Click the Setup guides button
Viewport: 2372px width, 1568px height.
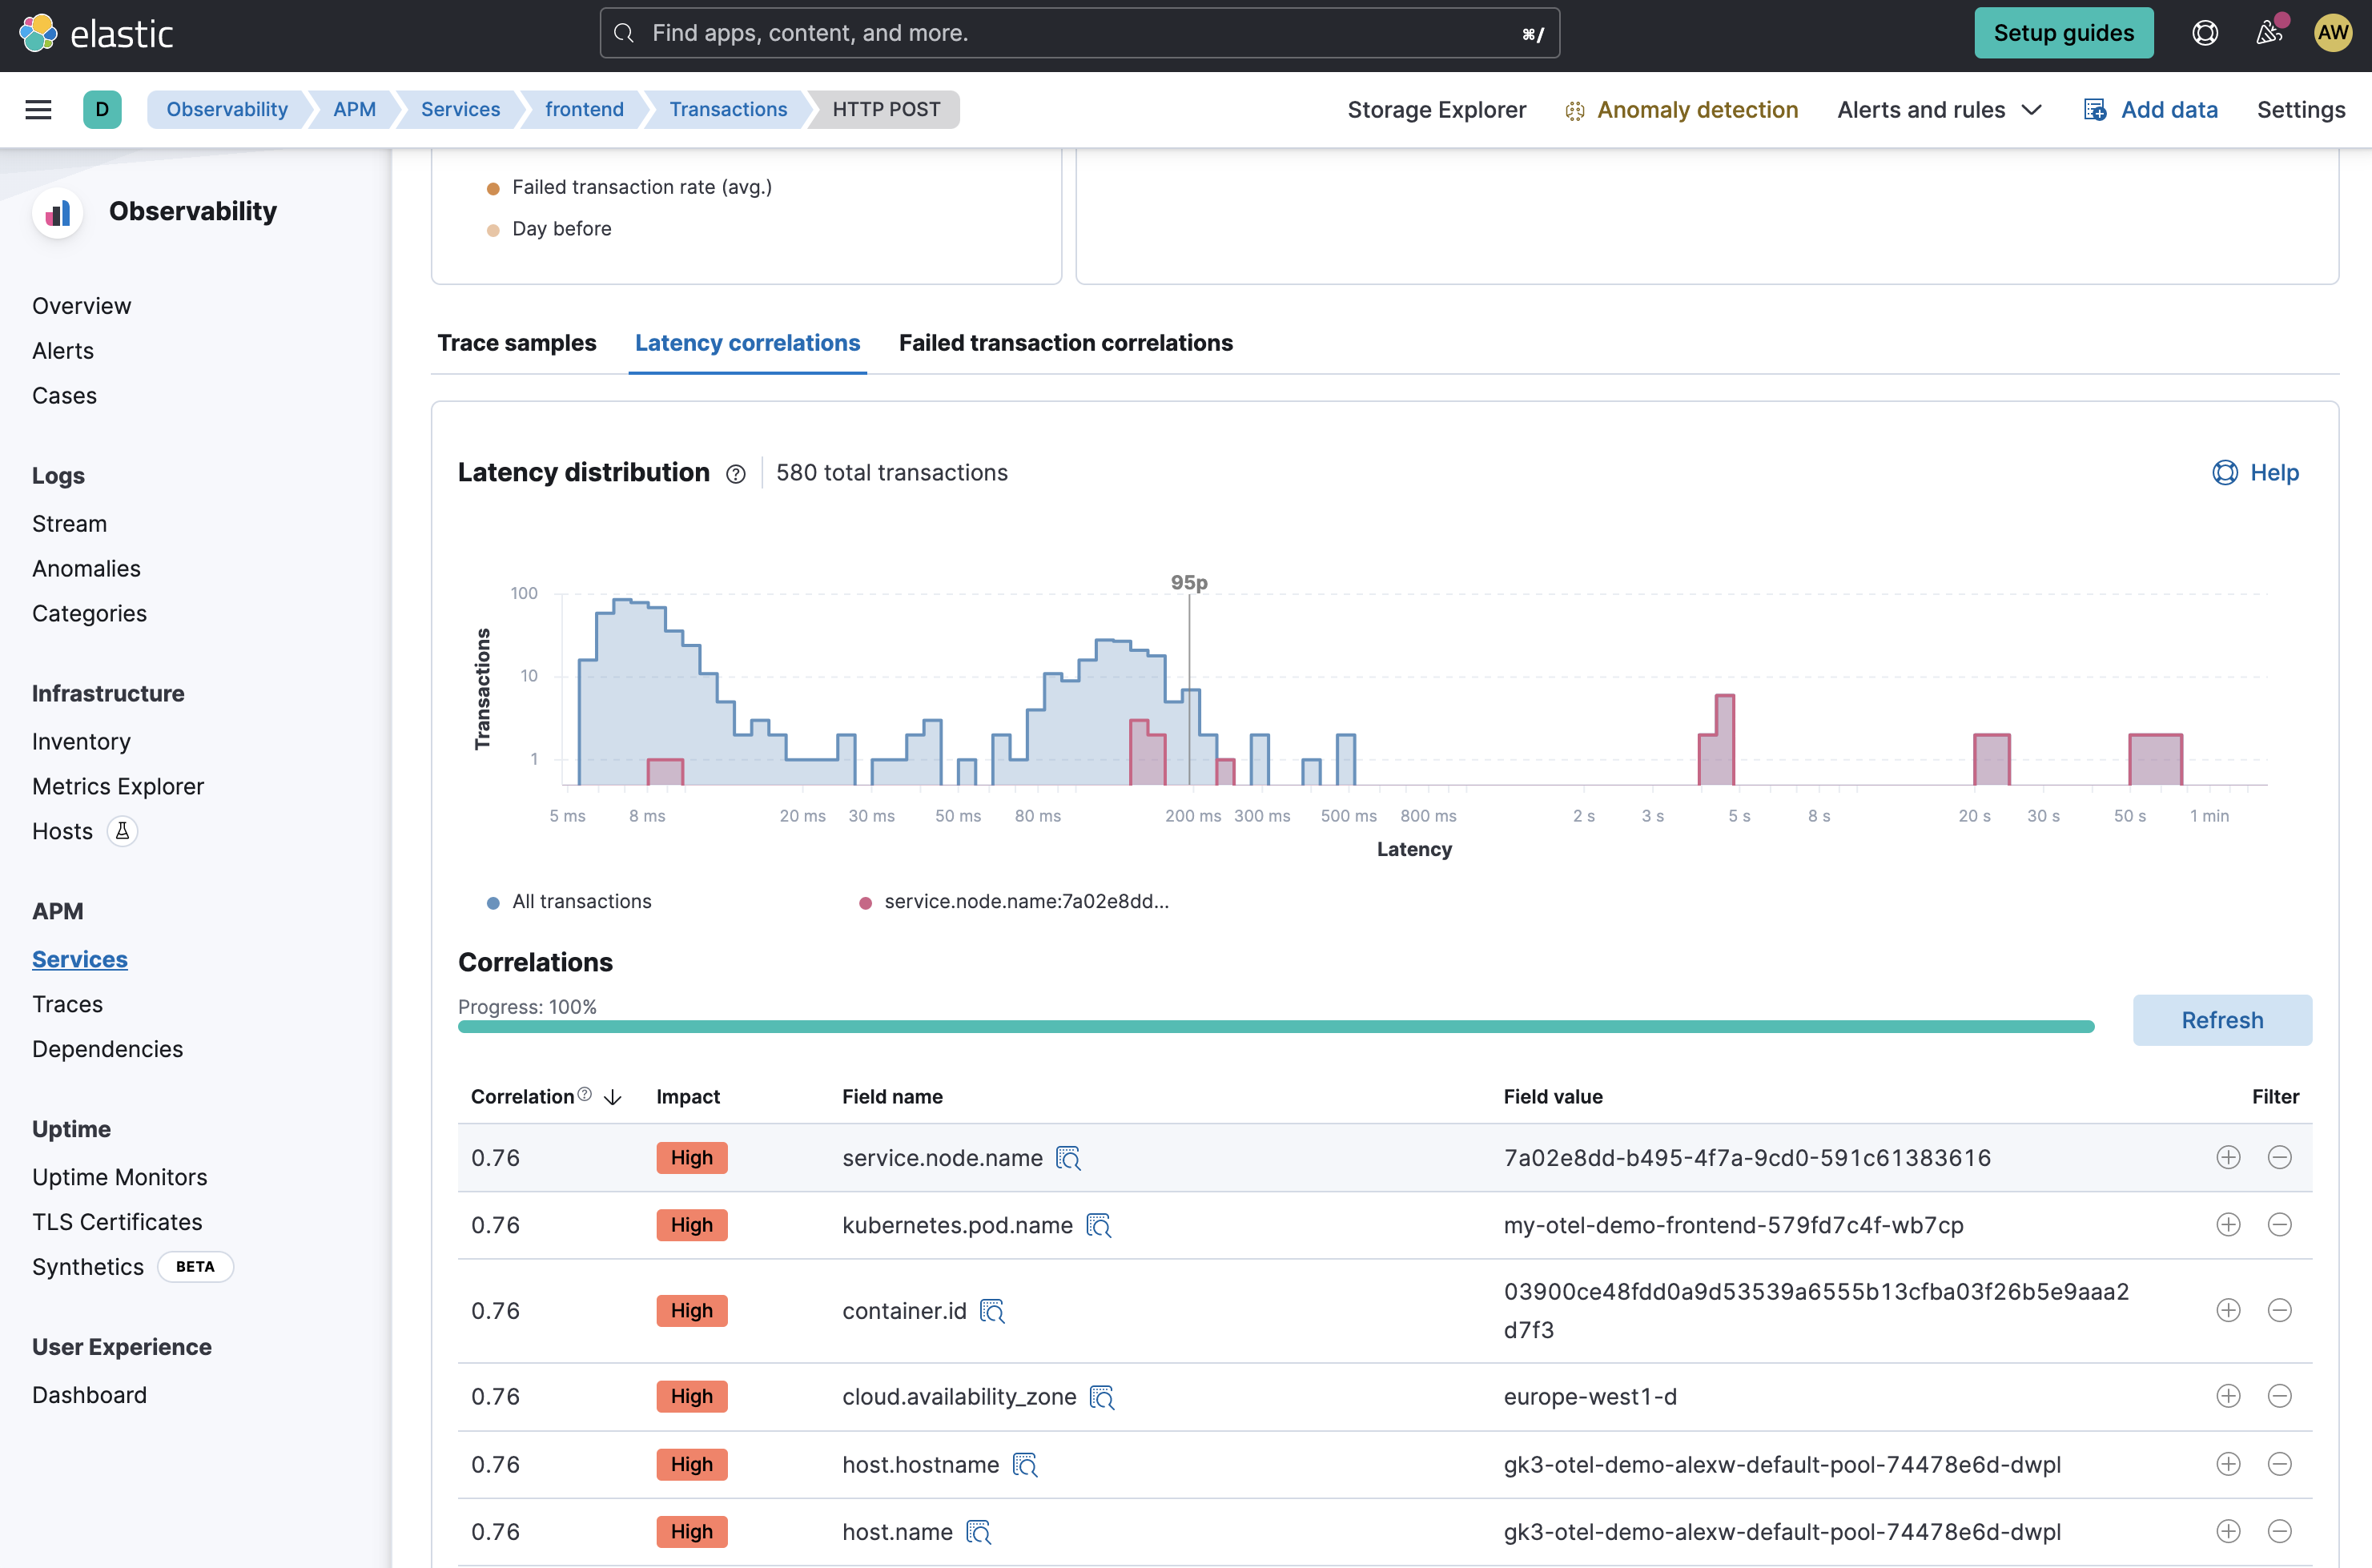pos(2063,33)
